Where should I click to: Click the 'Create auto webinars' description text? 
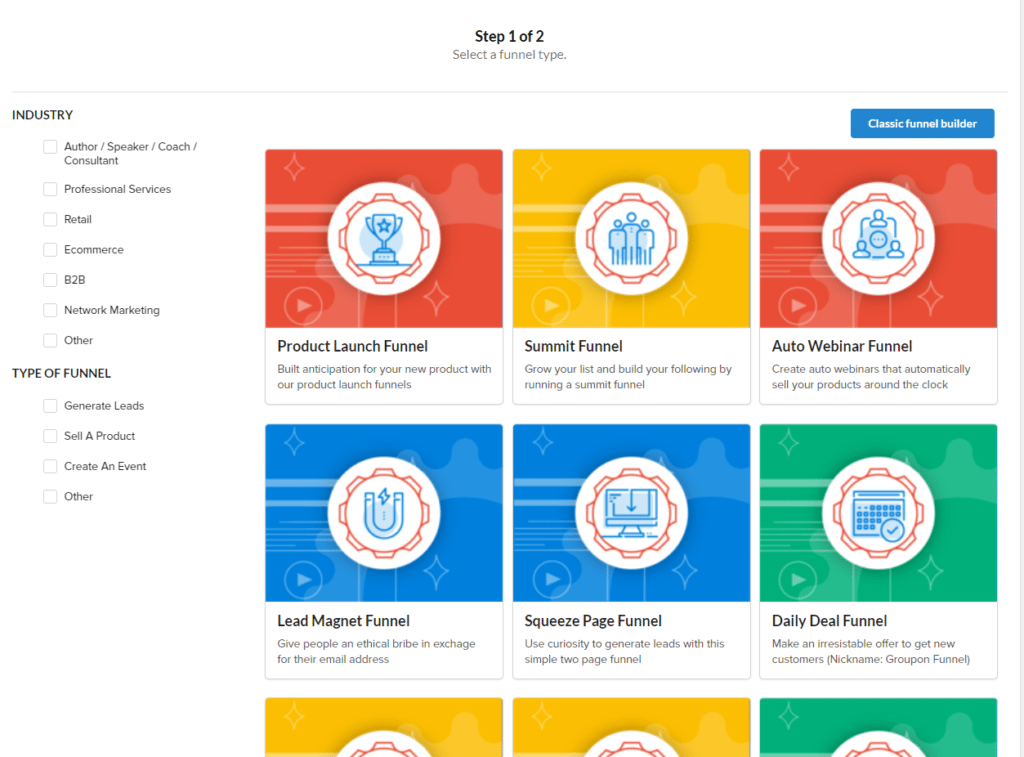871,377
